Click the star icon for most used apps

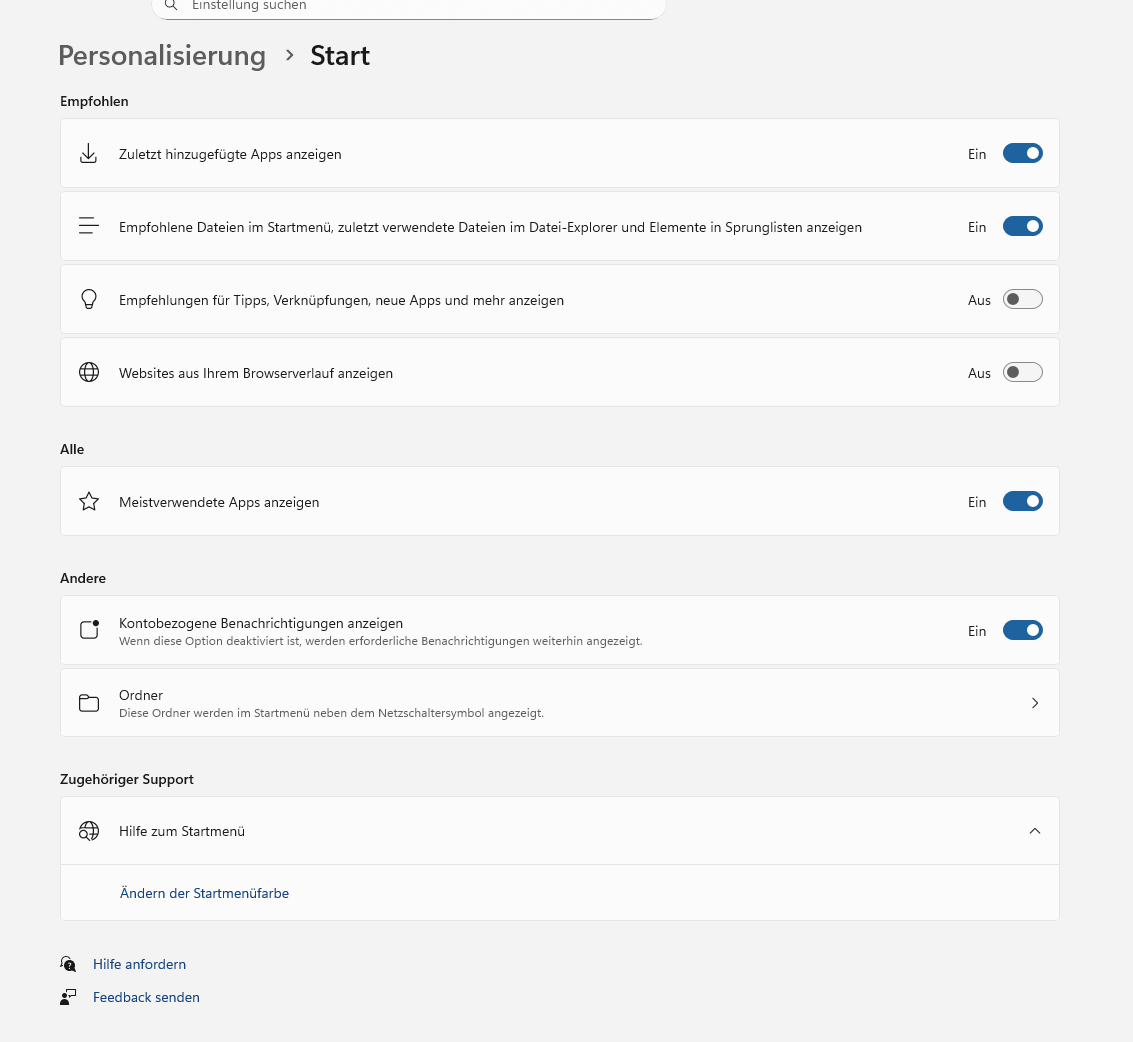click(89, 502)
